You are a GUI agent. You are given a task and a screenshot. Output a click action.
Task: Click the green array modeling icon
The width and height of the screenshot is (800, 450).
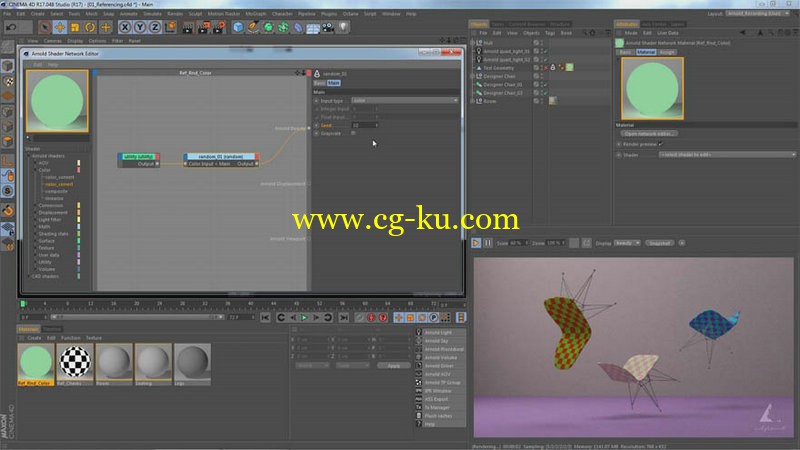[x=283, y=27]
